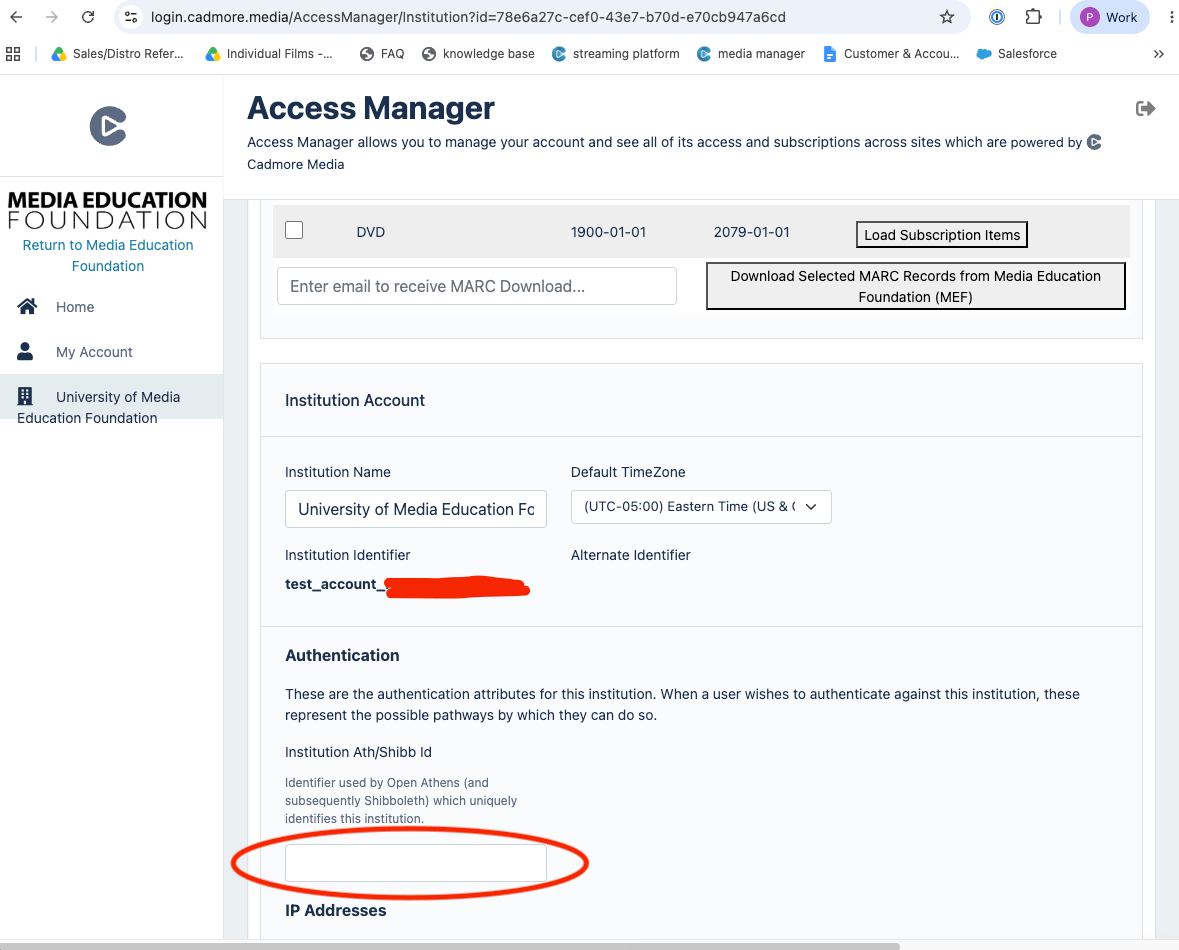Click the browser address bar URL
The width and height of the screenshot is (1179, 950).
468,17
